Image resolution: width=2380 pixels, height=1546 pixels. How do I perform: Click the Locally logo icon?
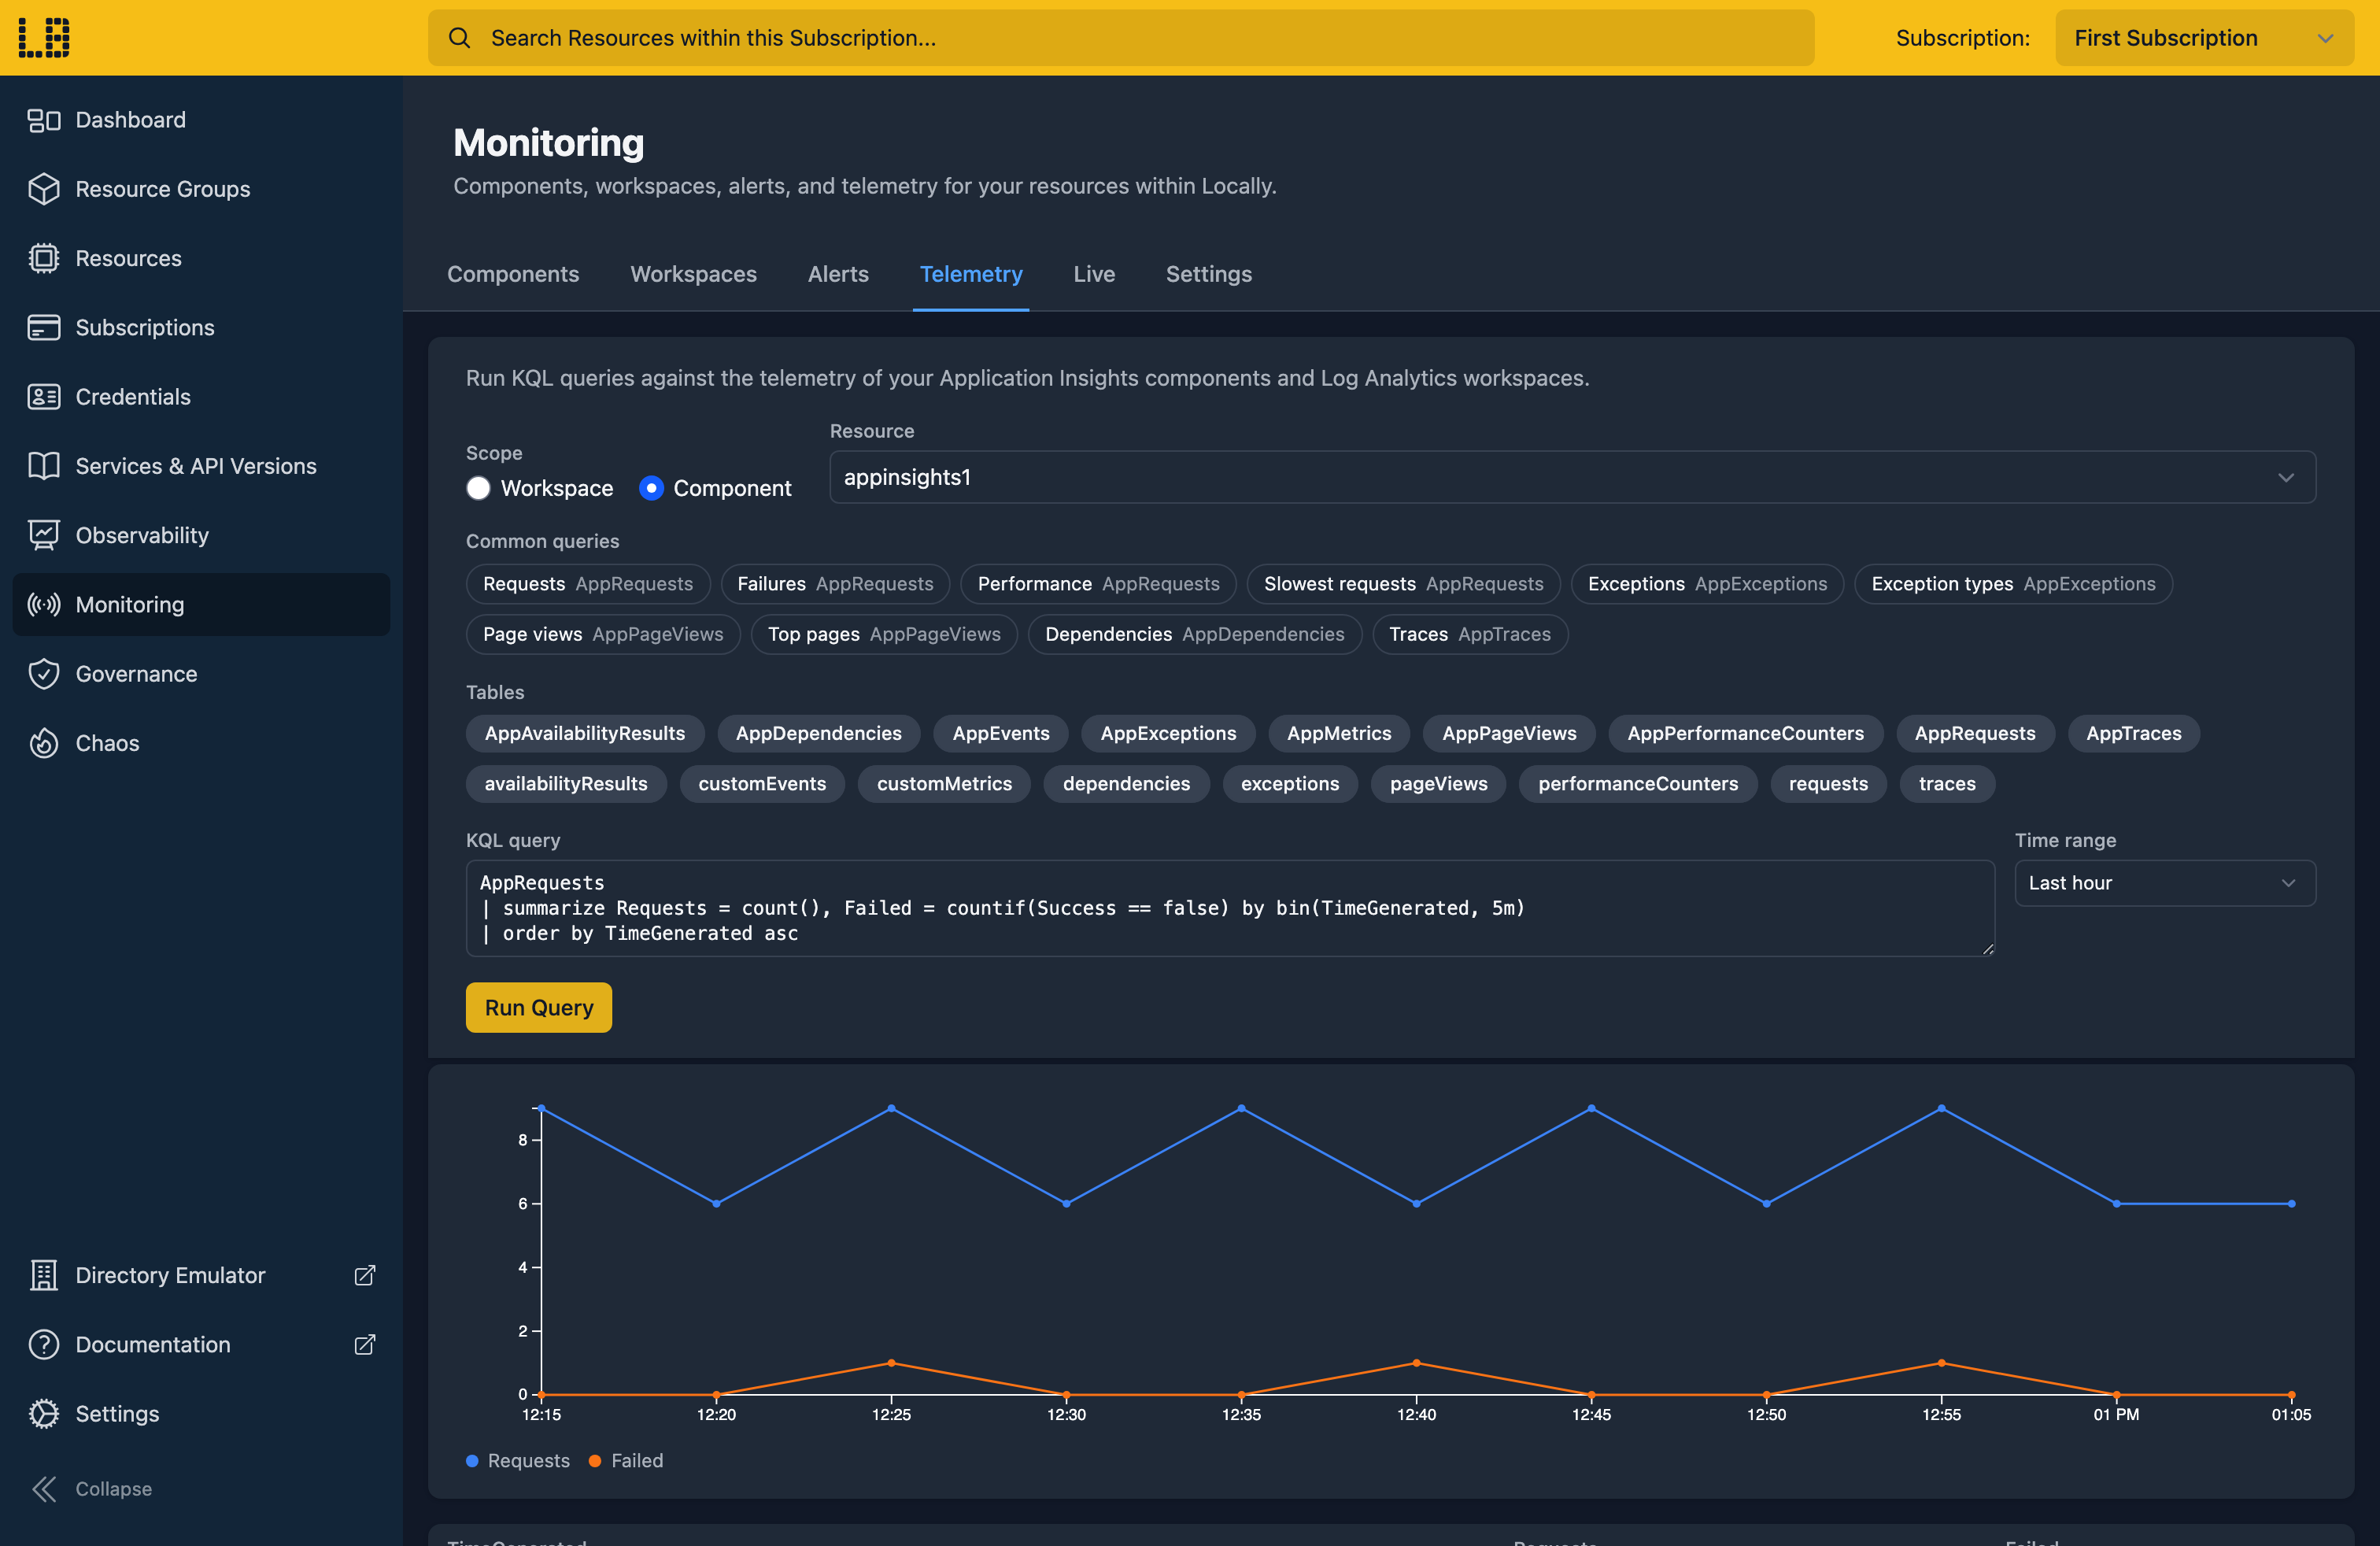point(44,38)
